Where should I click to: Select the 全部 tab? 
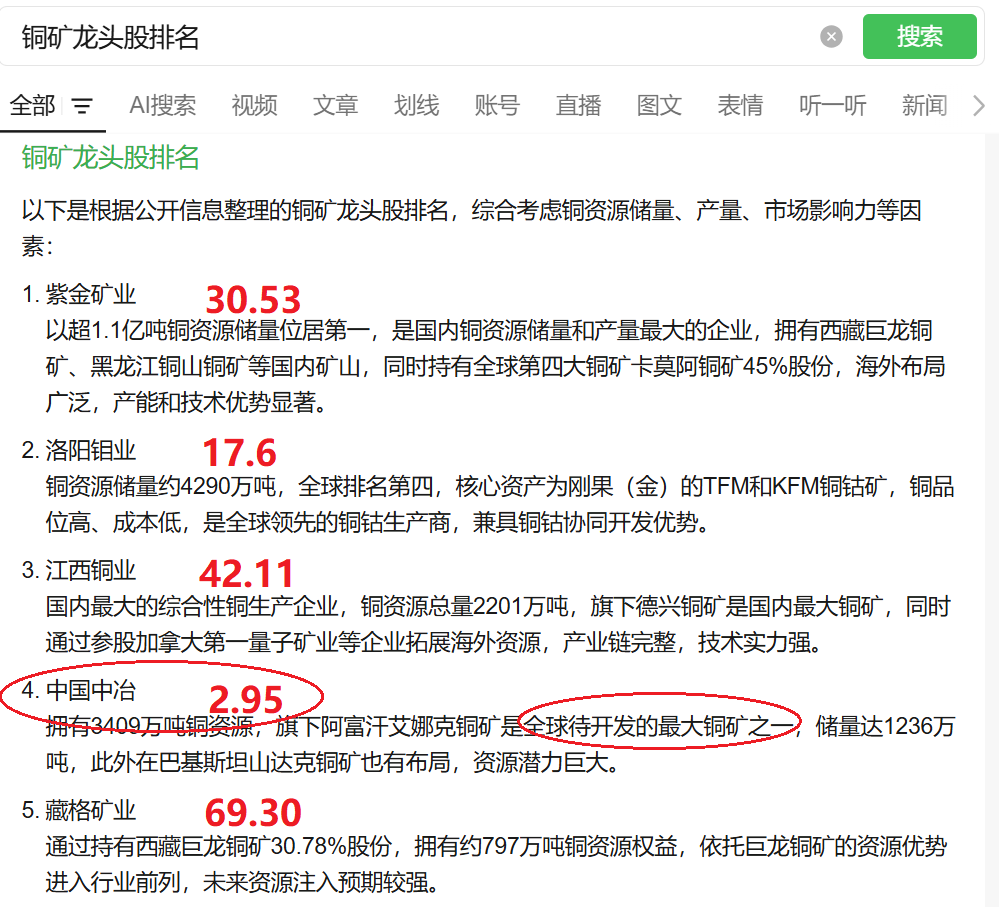32,106
